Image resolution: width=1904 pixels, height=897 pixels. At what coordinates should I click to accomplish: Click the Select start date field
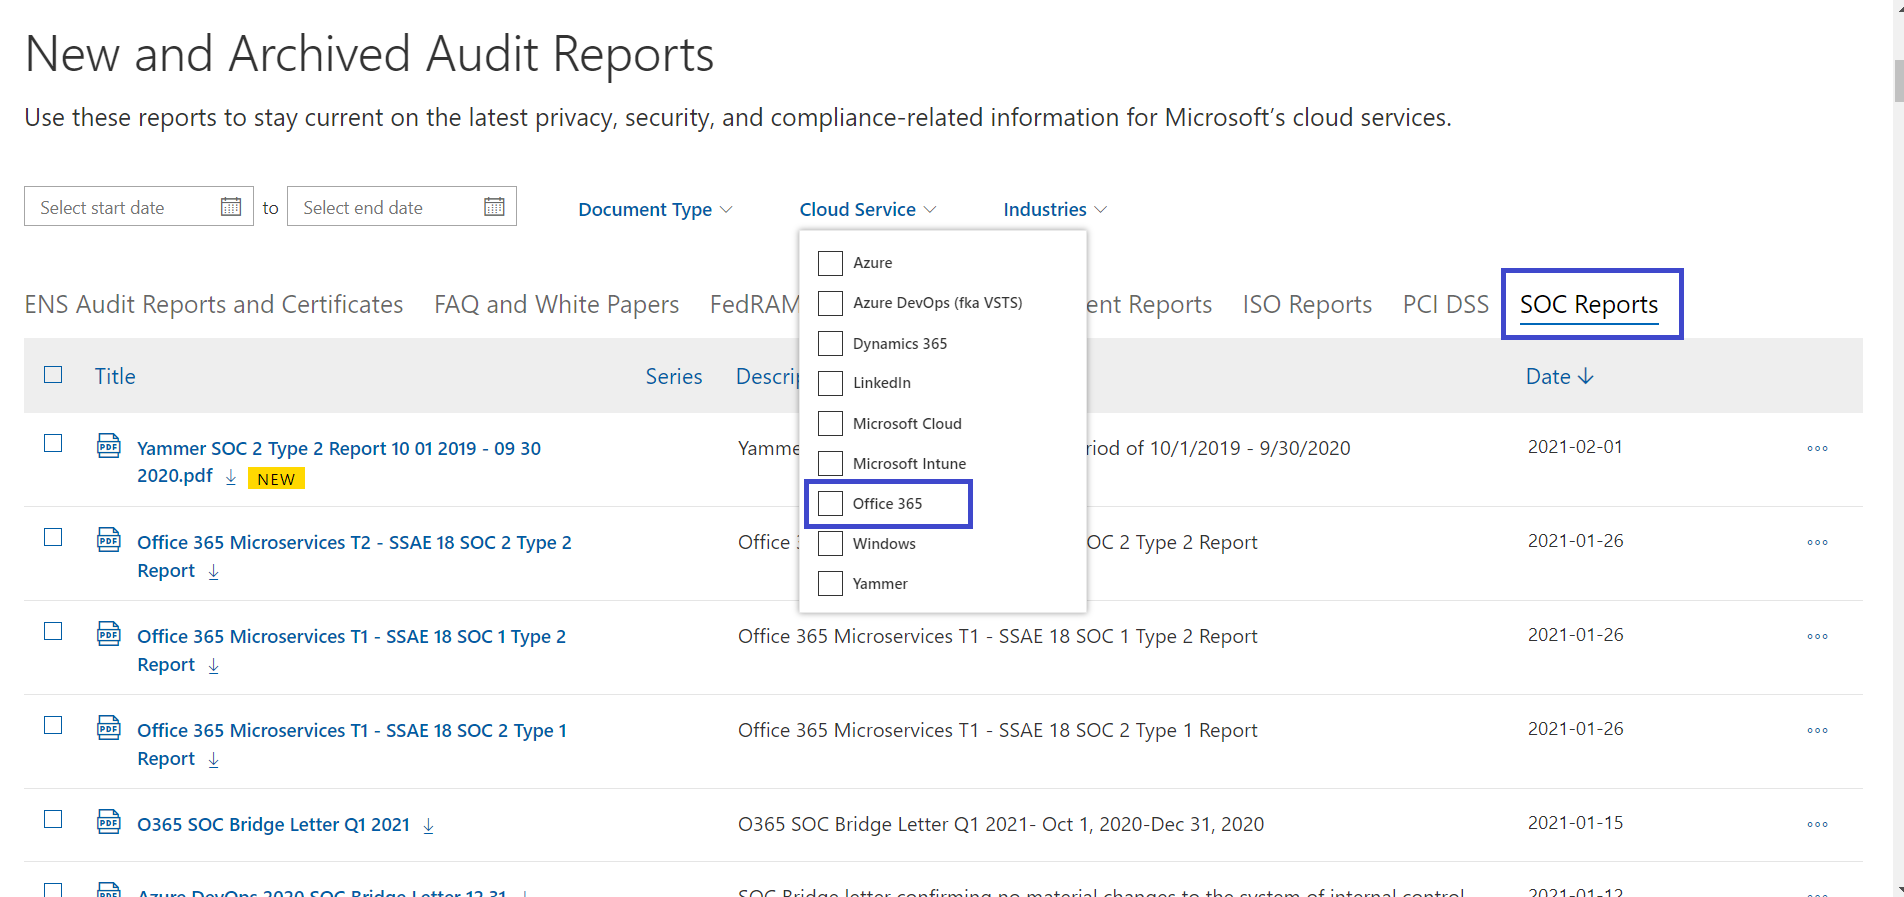tap(139, 206)
